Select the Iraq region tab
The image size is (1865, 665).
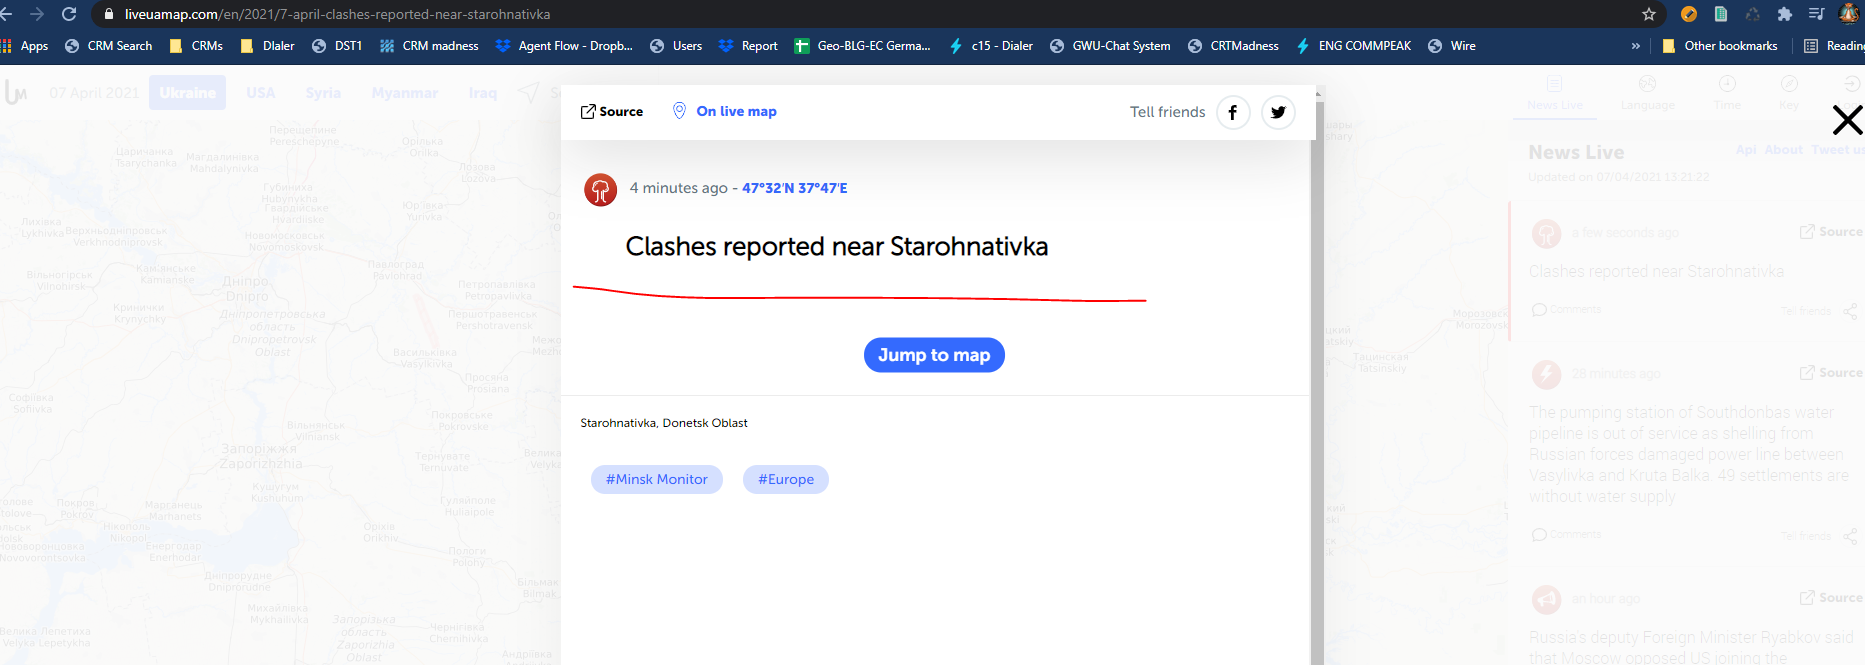(483, 93)
